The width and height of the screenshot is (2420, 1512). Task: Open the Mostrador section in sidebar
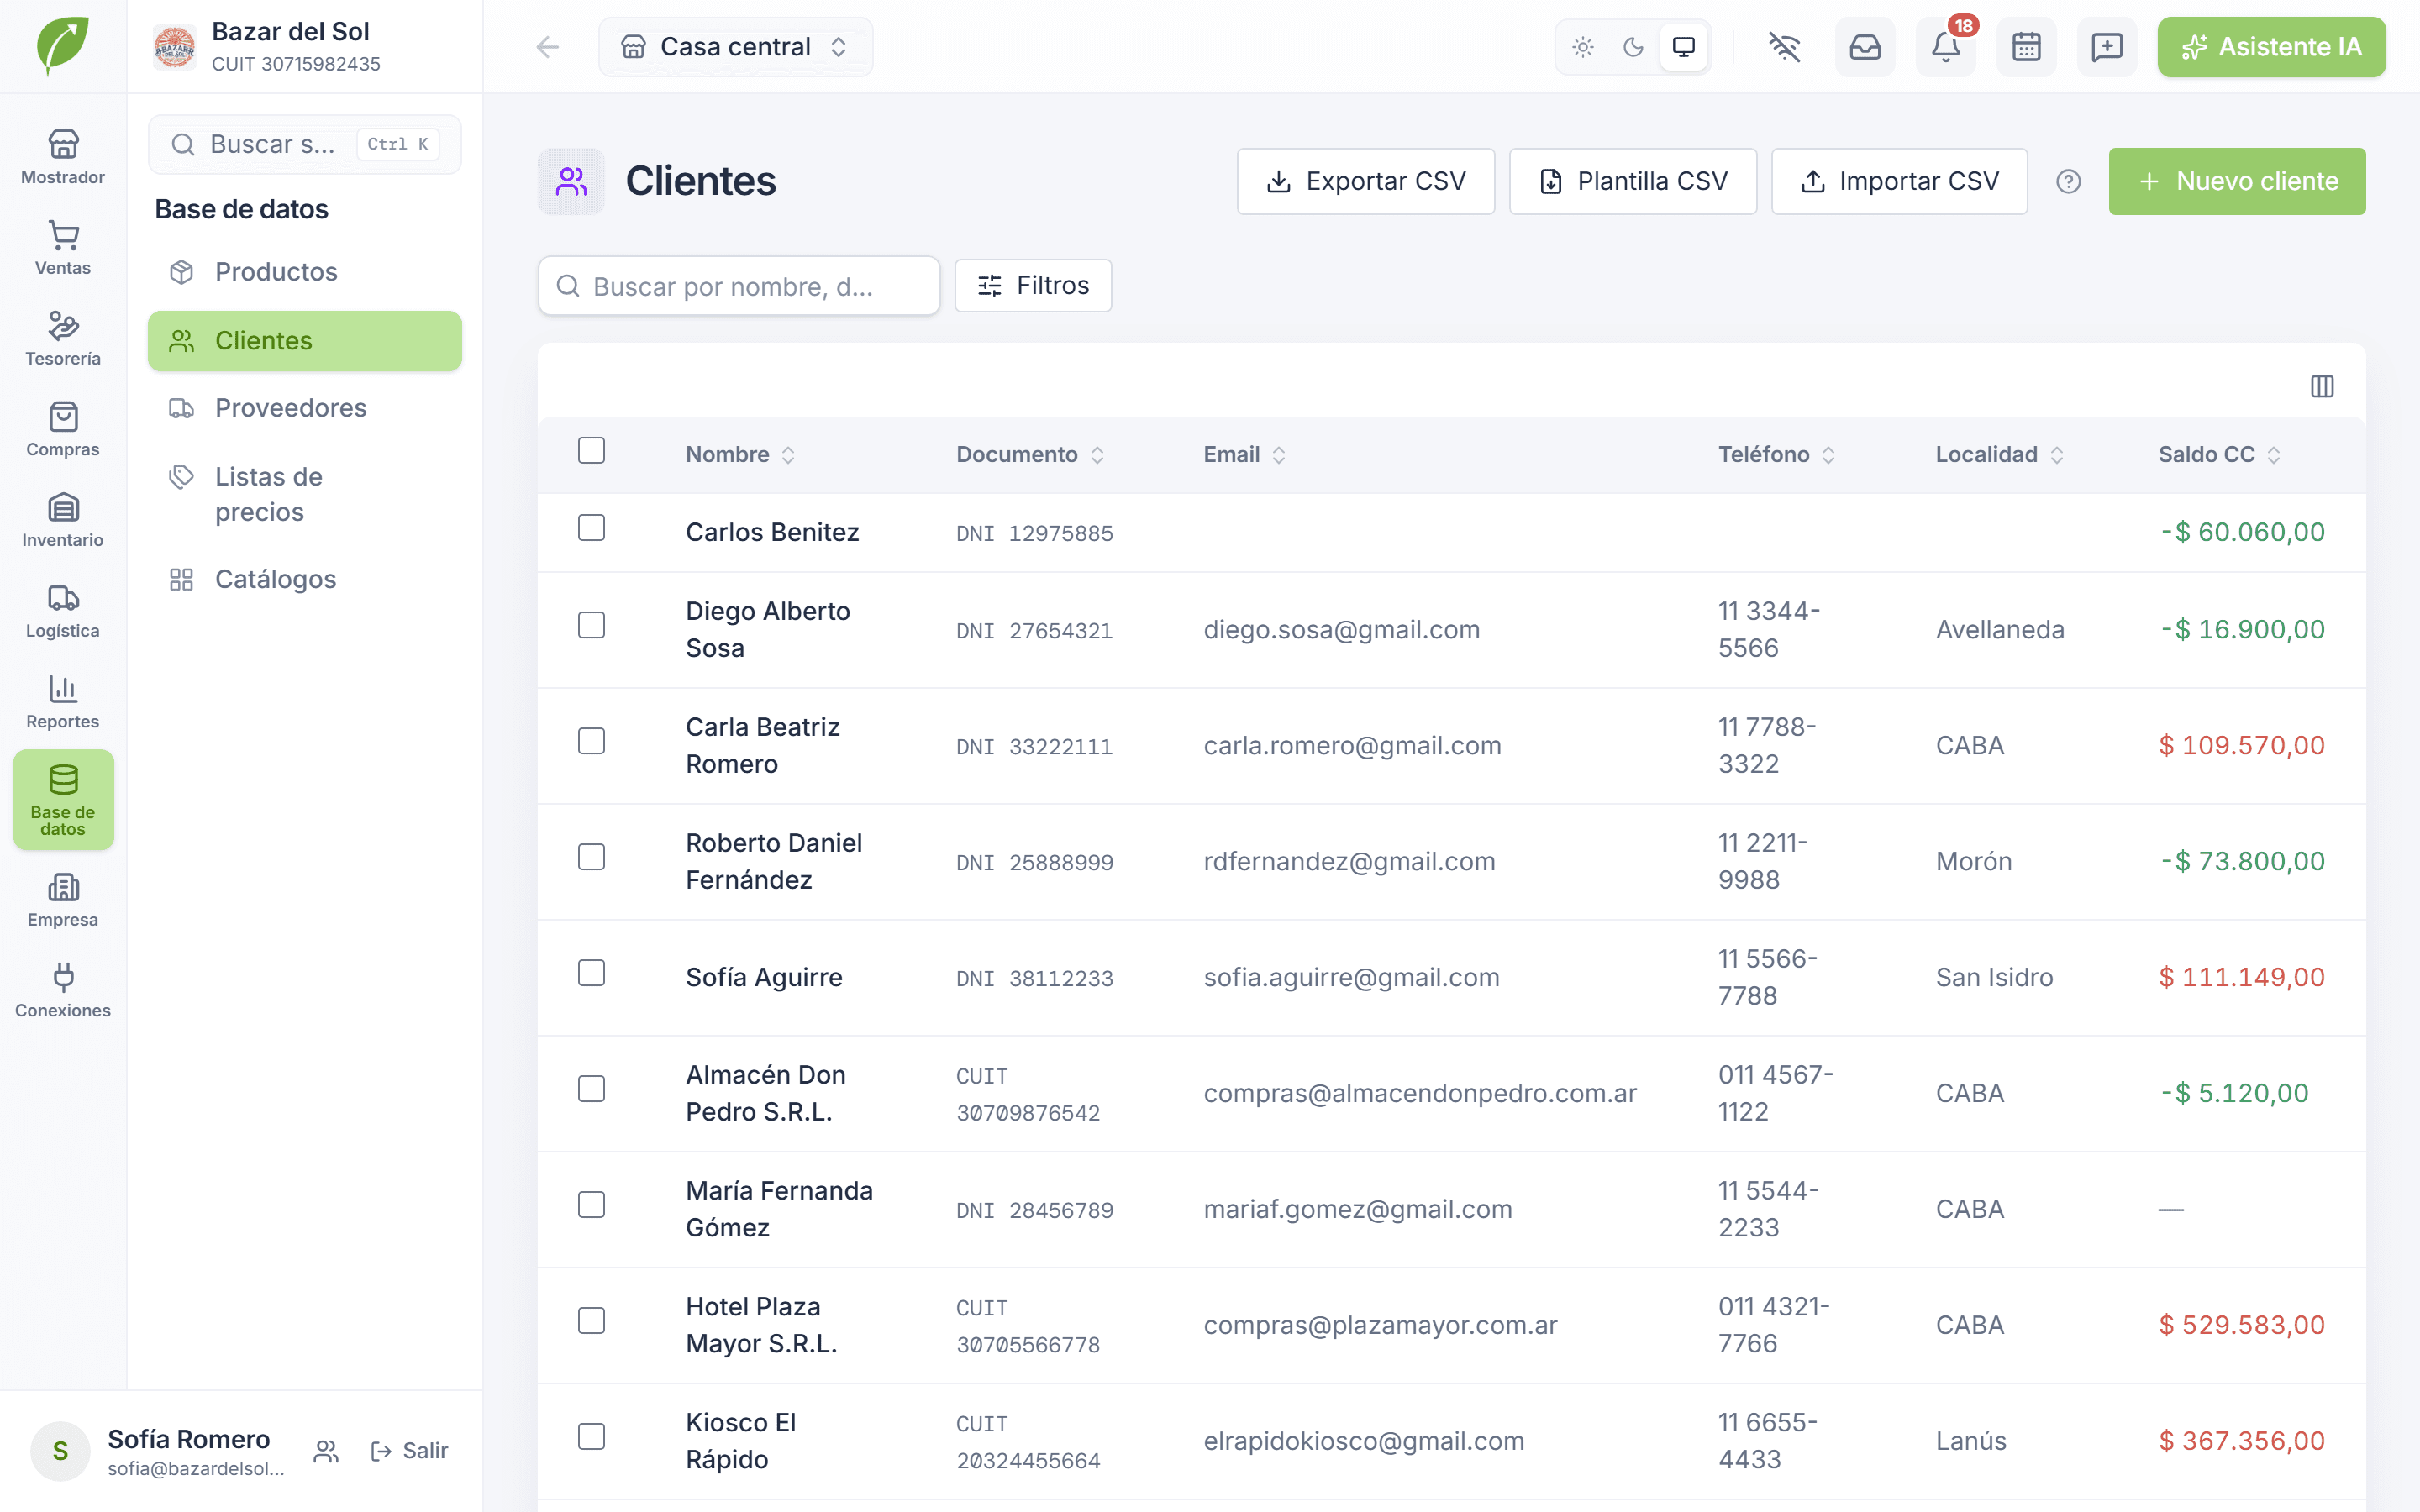(x=63, y=158)
